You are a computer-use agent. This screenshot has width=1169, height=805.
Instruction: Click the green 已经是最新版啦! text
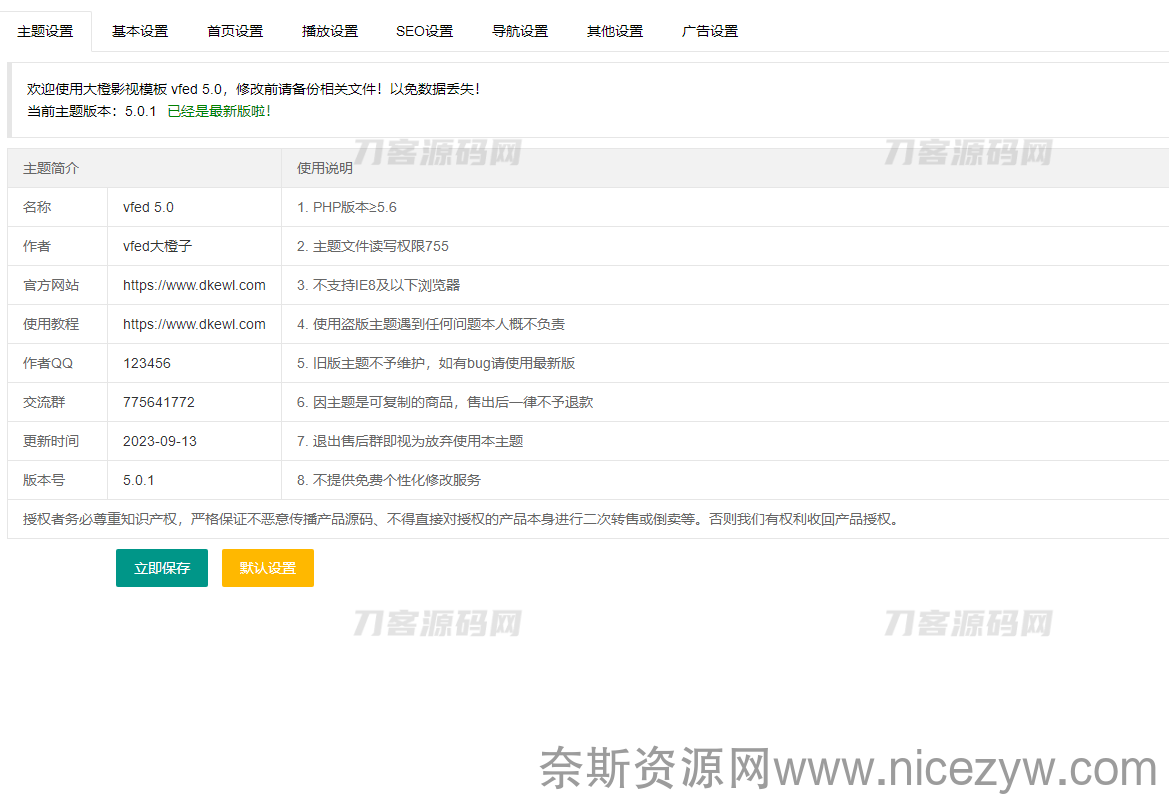click(x=219, y=111)
